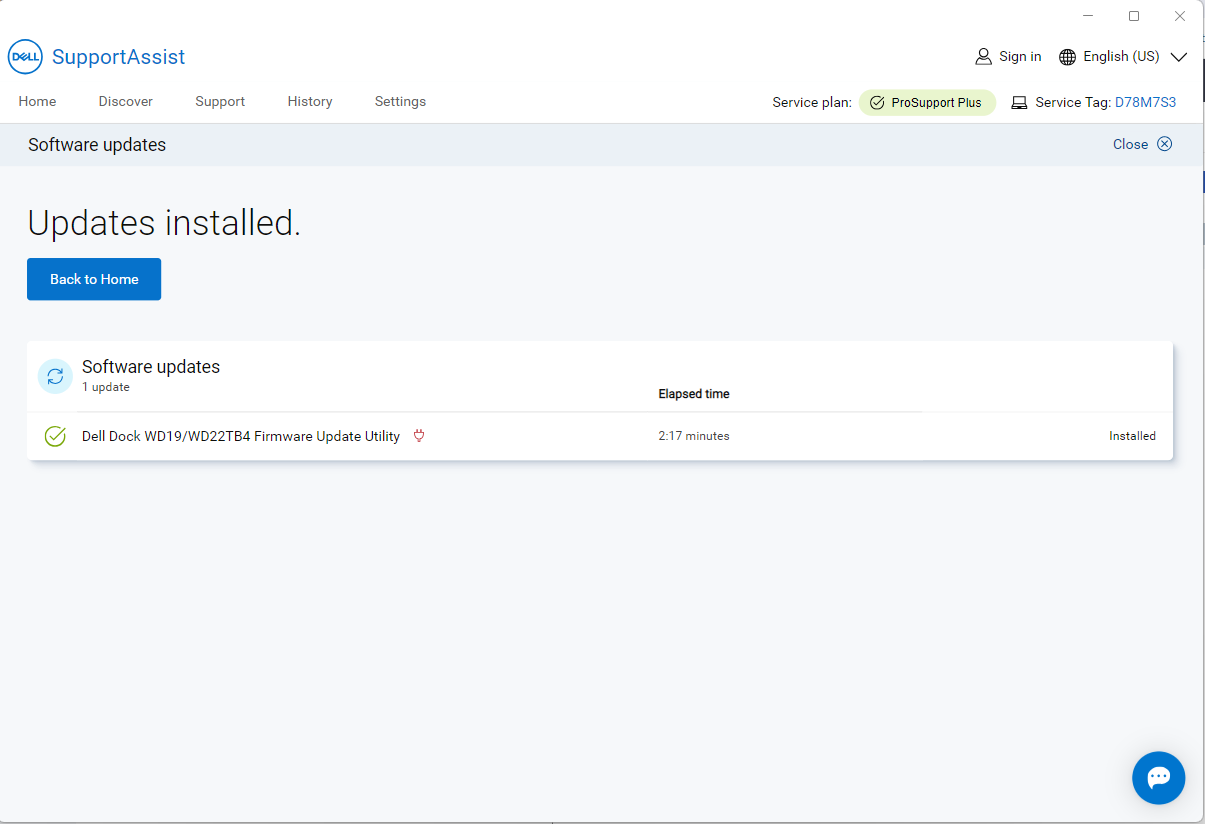This screenshot has width=1205, height=824.
Task: Open the History tab
Action: [x=310, y=101]
